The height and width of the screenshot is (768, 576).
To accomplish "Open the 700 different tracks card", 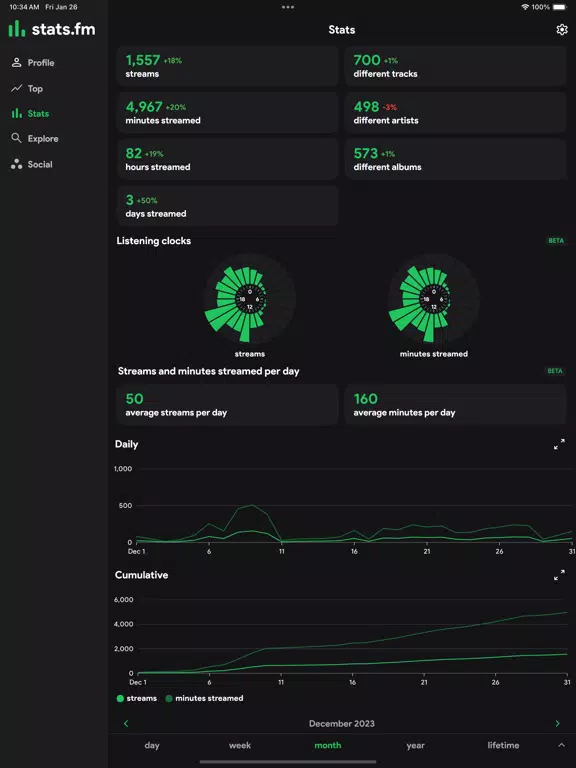I will click(456, 66).
